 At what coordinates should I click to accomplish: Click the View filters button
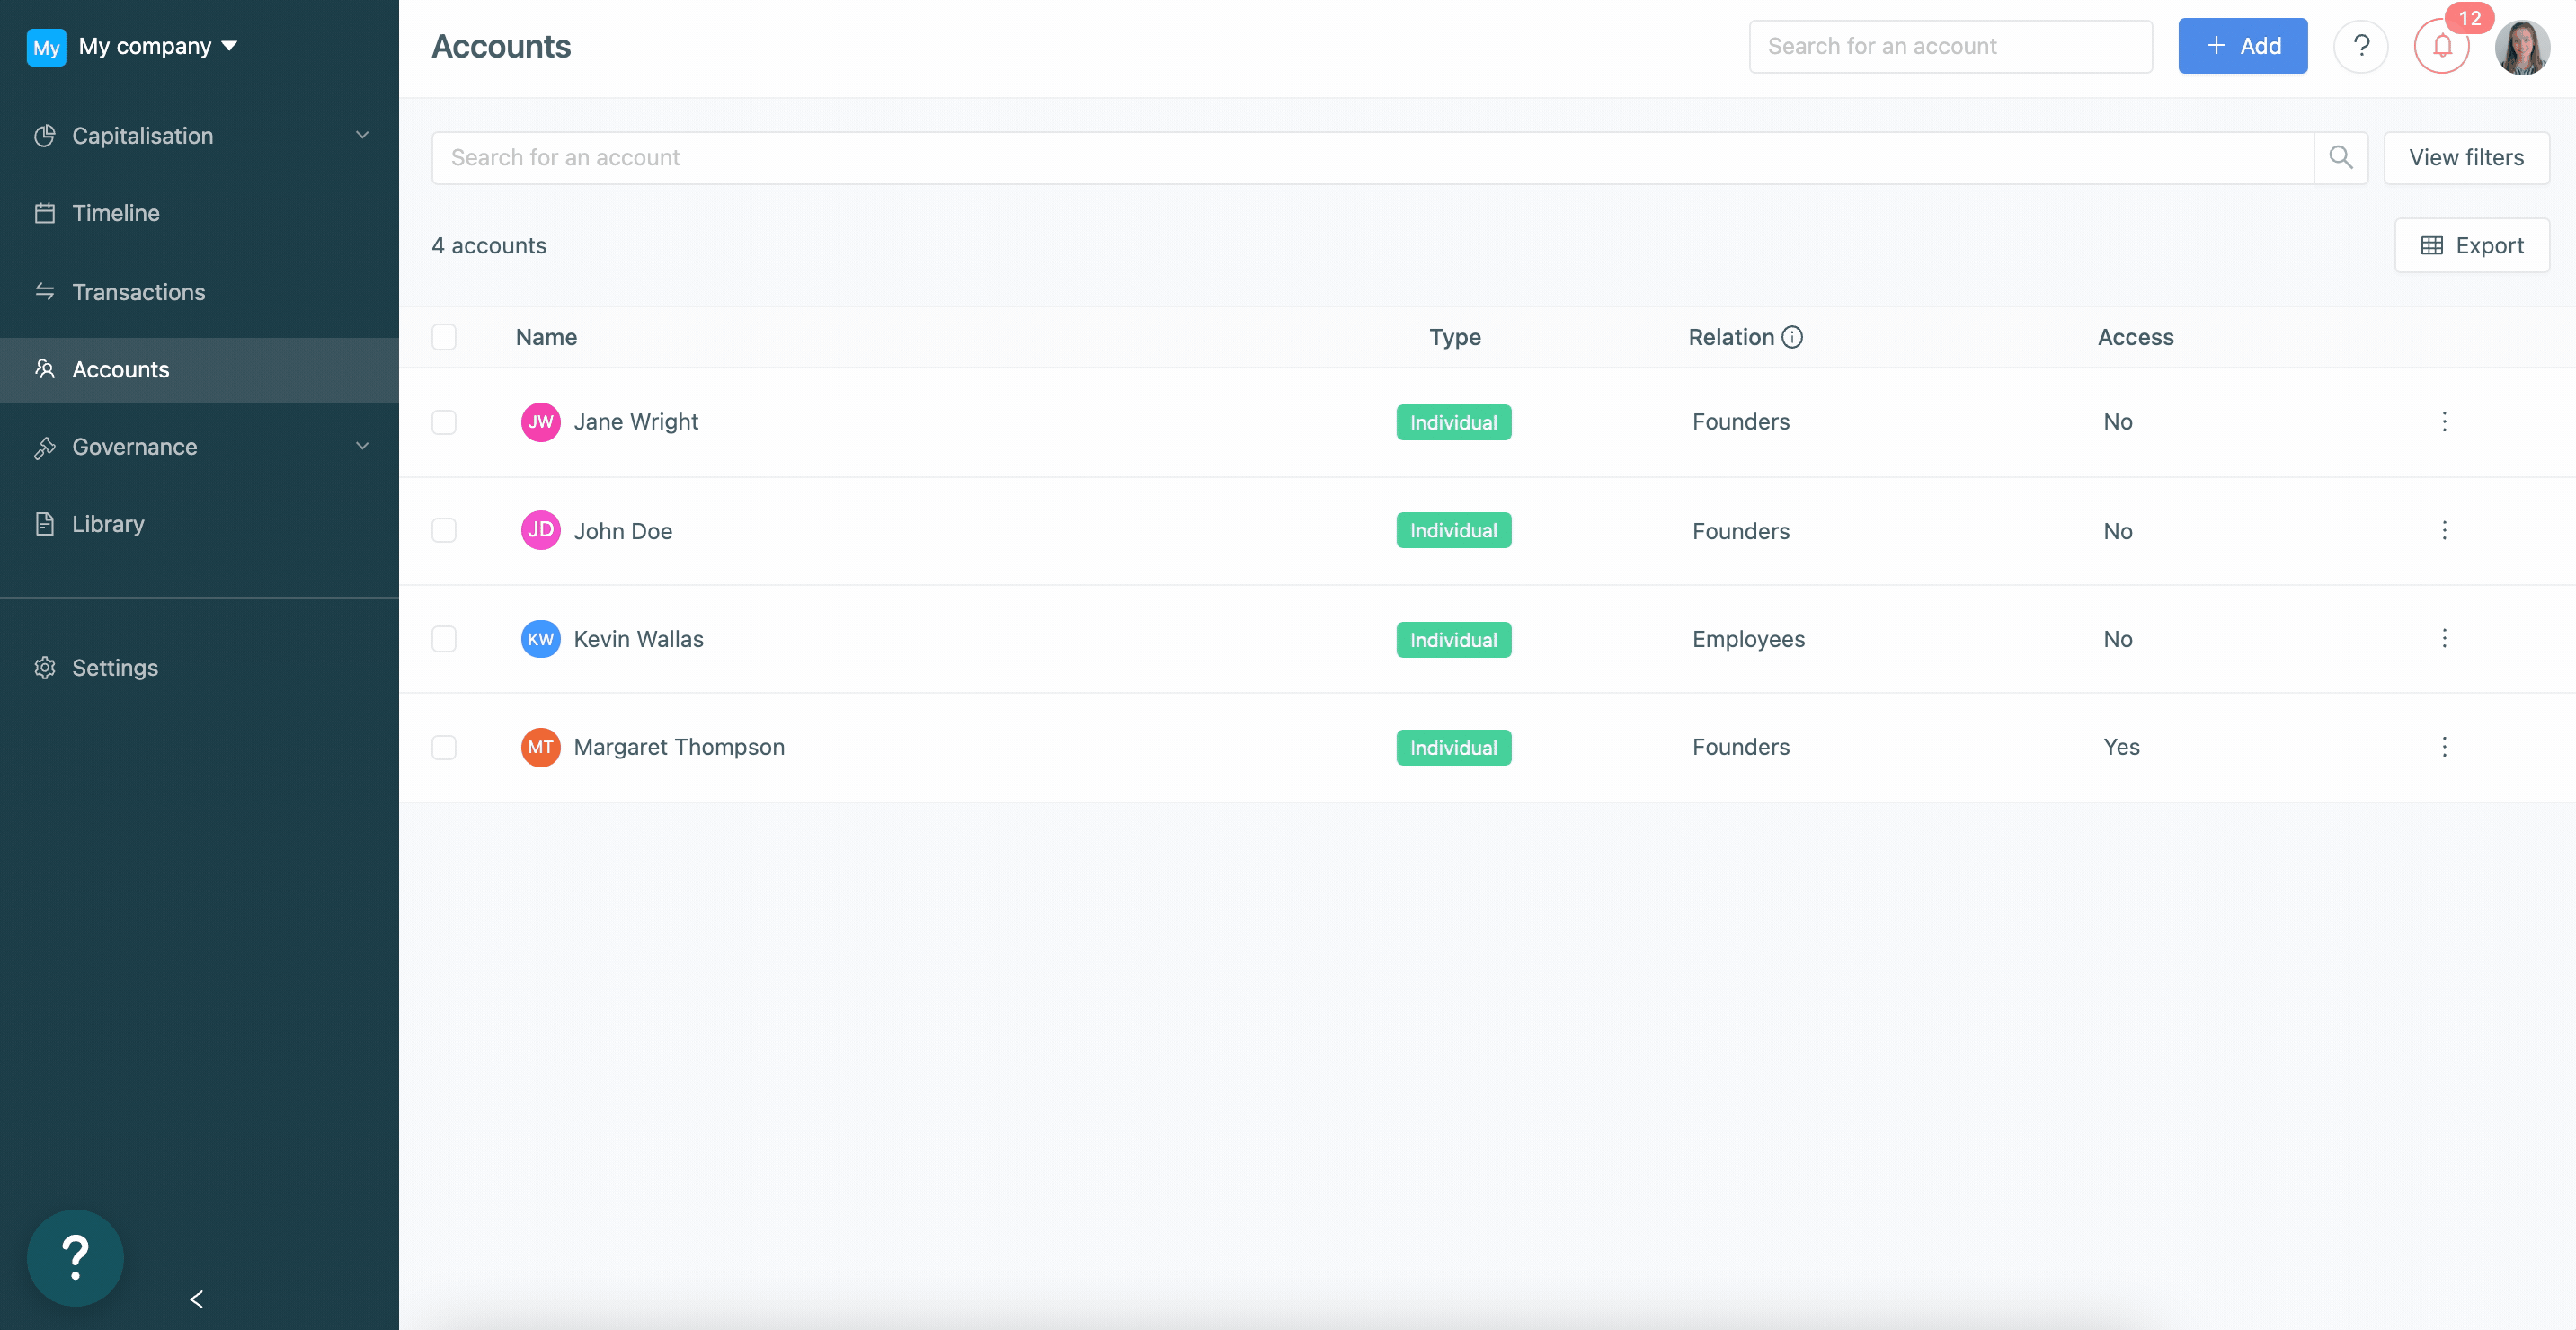(x=2465, y=157)
